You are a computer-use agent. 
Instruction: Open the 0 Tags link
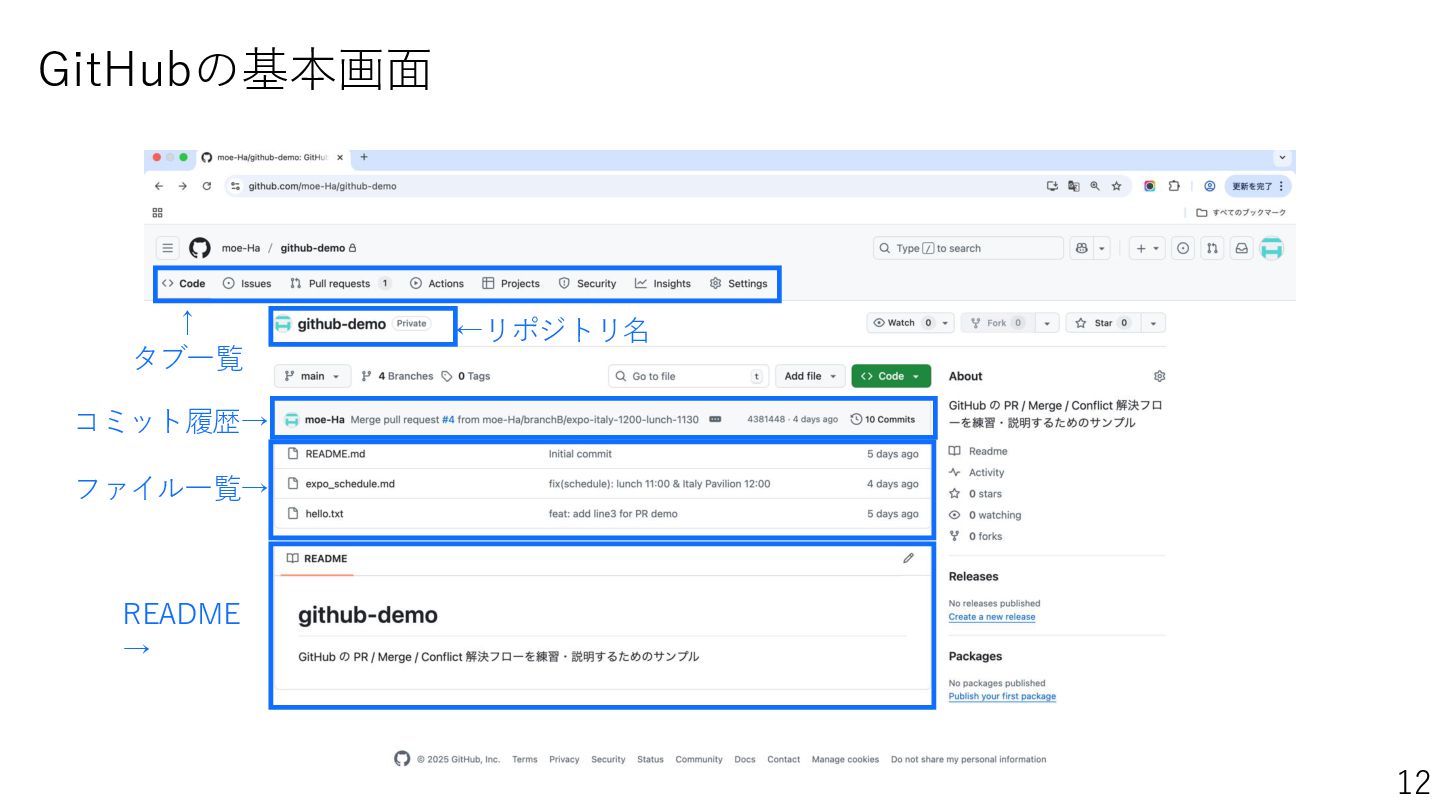coord(465,376)
